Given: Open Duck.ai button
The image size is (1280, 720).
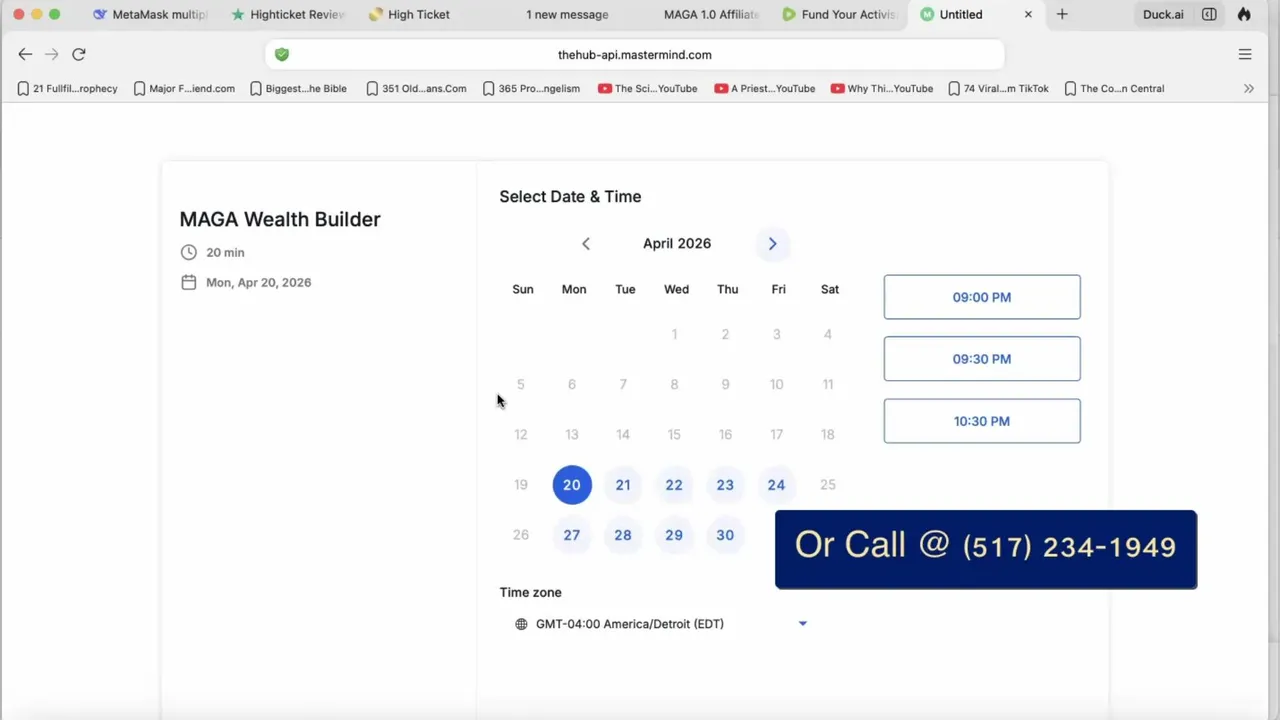Looking at the screenshot, I should [1163, 14].
